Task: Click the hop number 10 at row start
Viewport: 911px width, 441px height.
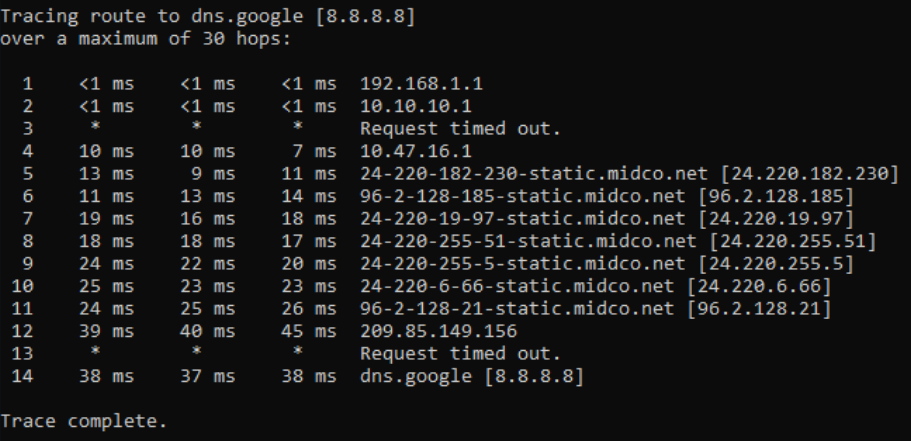Action: [x=22, y=286]
